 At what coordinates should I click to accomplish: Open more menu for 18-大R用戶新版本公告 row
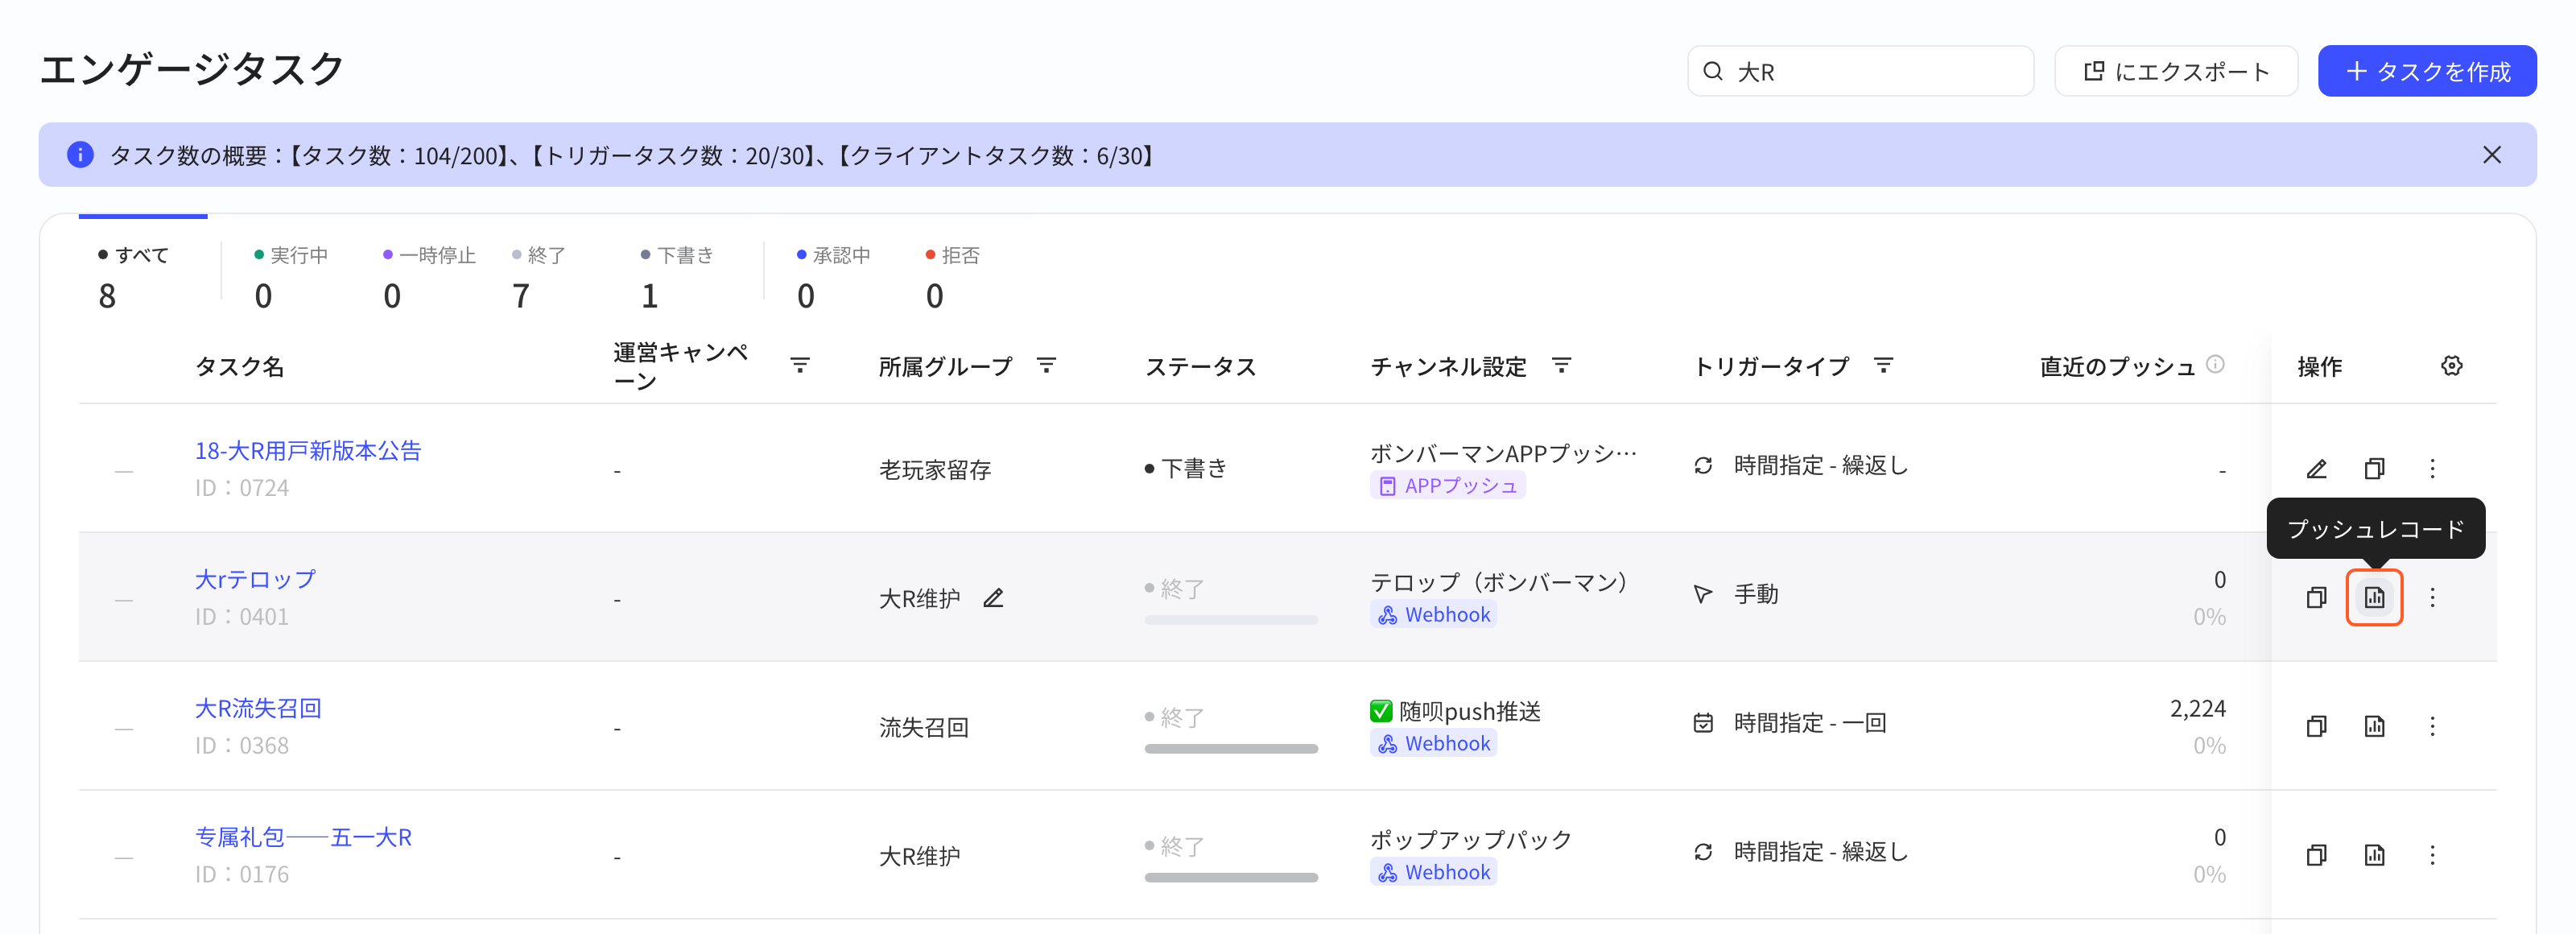2433,468
